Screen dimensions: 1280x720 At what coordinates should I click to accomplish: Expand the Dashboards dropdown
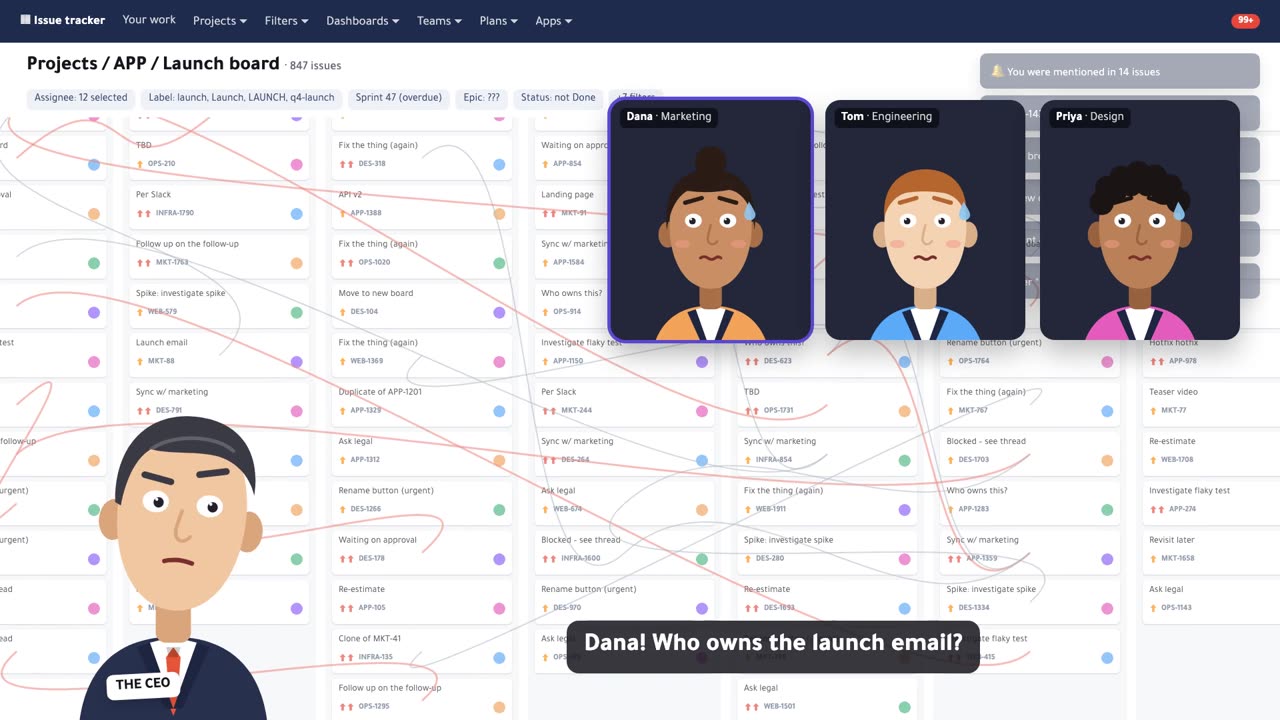pyautogui.click(x=362, y=20)
